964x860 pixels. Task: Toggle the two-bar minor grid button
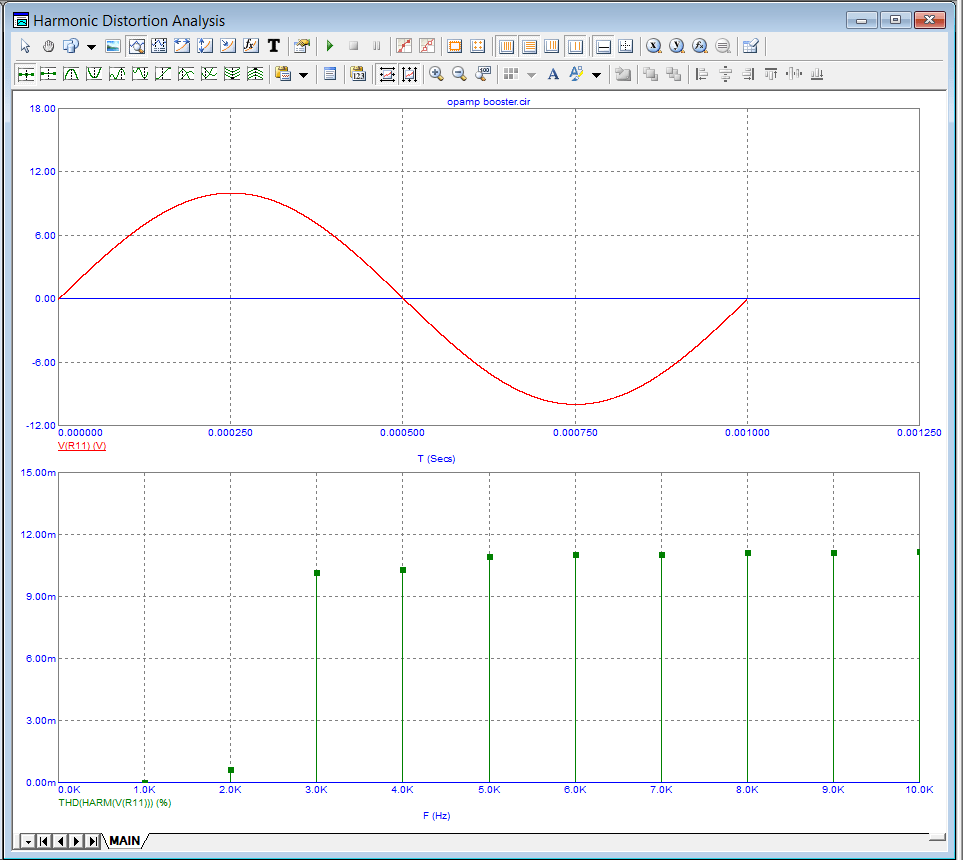[575, 46]
